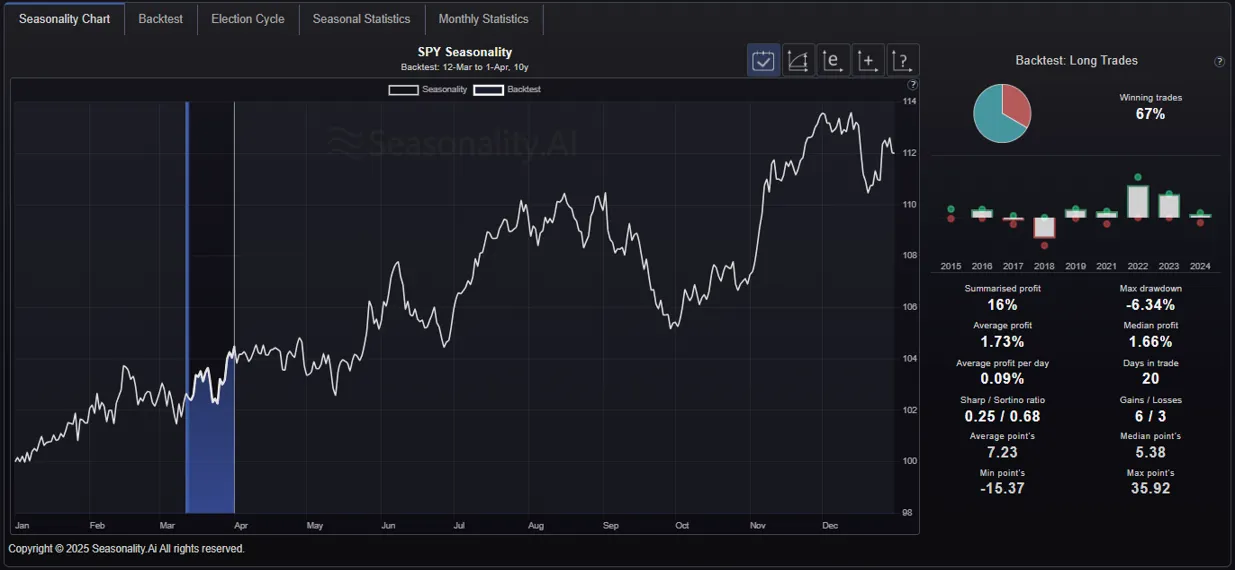Open the Backtest tab
Screen dimensions: 1235x570
click(x=161, y=19)
